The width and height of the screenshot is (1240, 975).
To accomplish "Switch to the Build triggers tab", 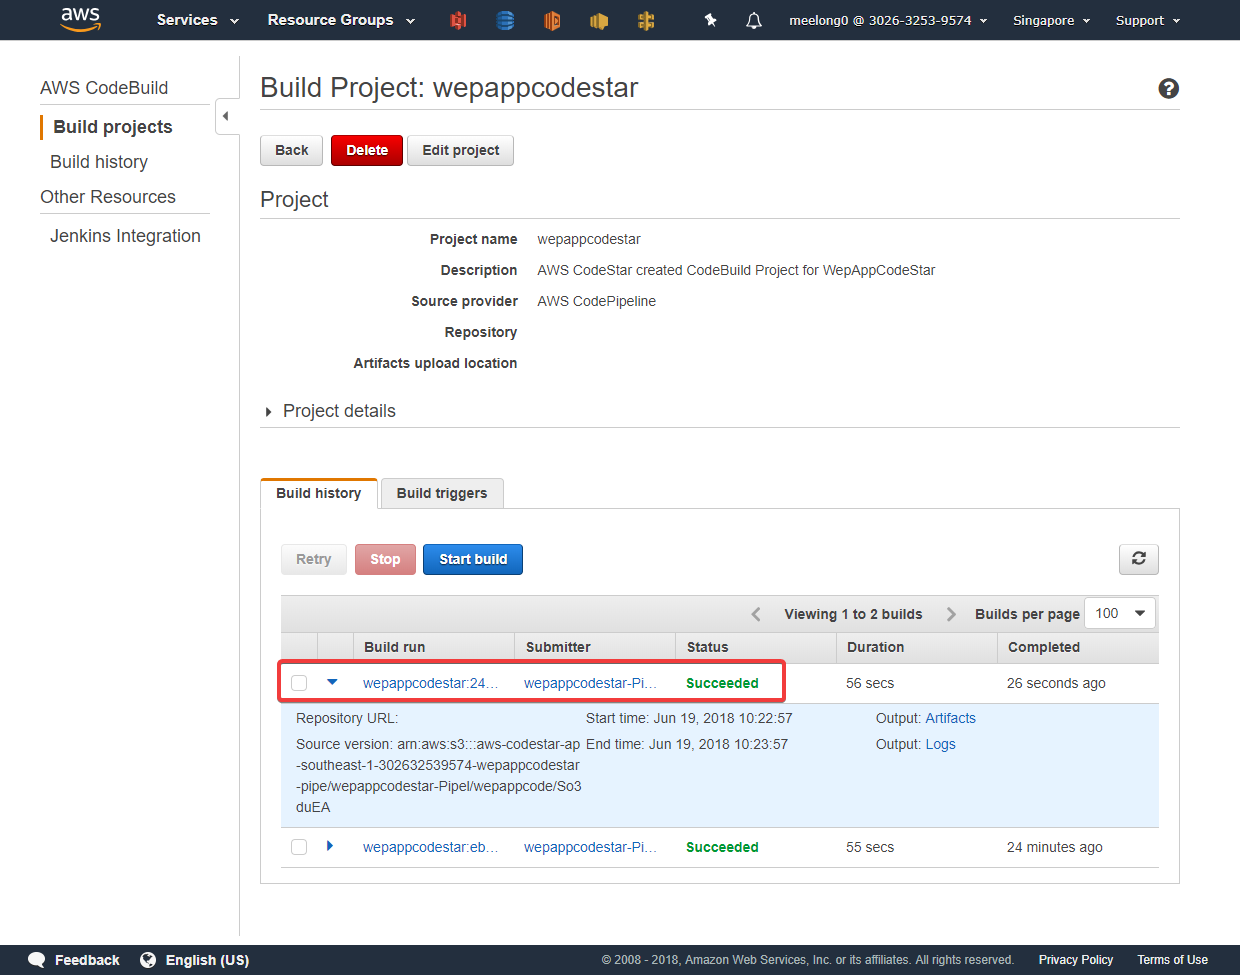I will 442,493.
